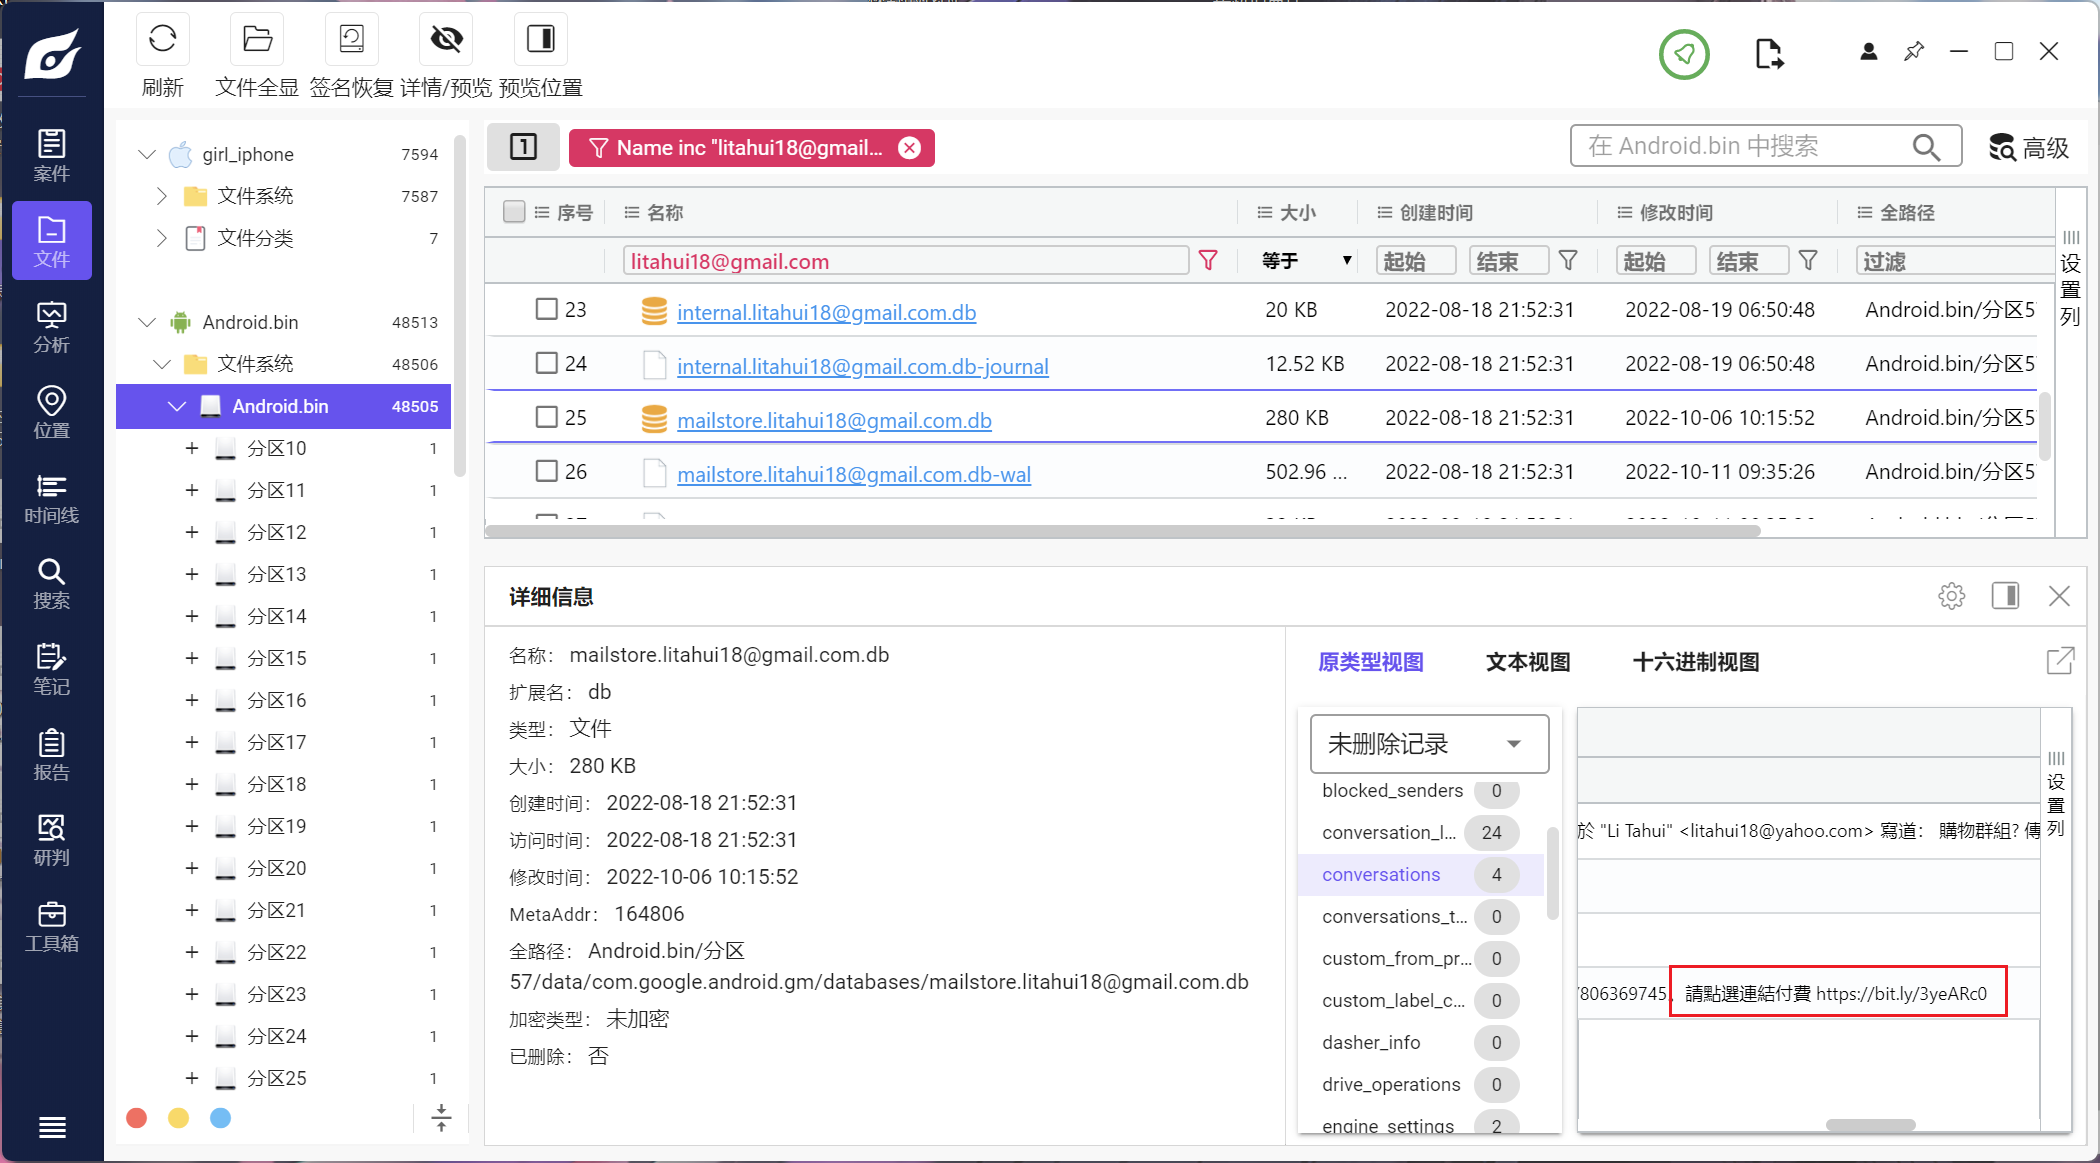Pop out the preview in new window

[2060, 661]
